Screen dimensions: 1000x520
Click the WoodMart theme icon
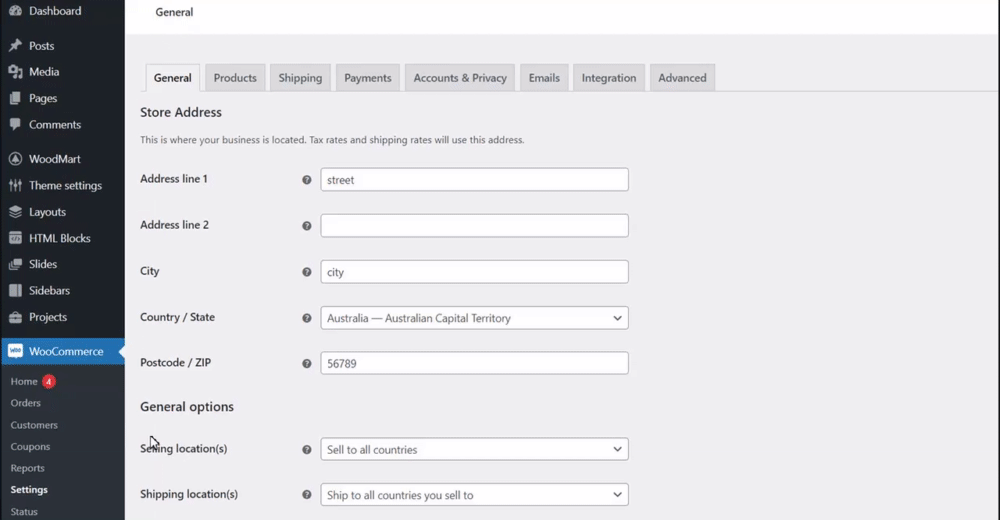(x=15, y=159)
